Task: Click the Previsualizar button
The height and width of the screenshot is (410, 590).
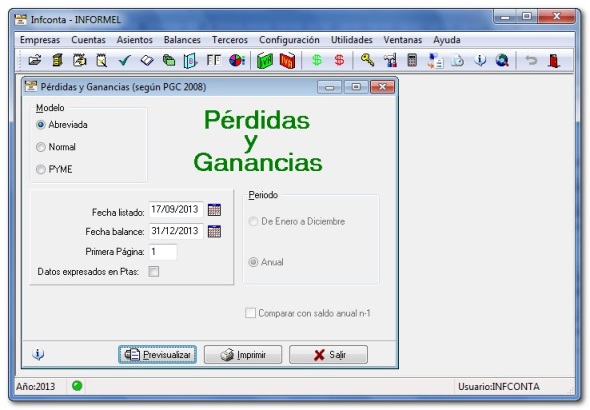Action: [x=158, y=354]
